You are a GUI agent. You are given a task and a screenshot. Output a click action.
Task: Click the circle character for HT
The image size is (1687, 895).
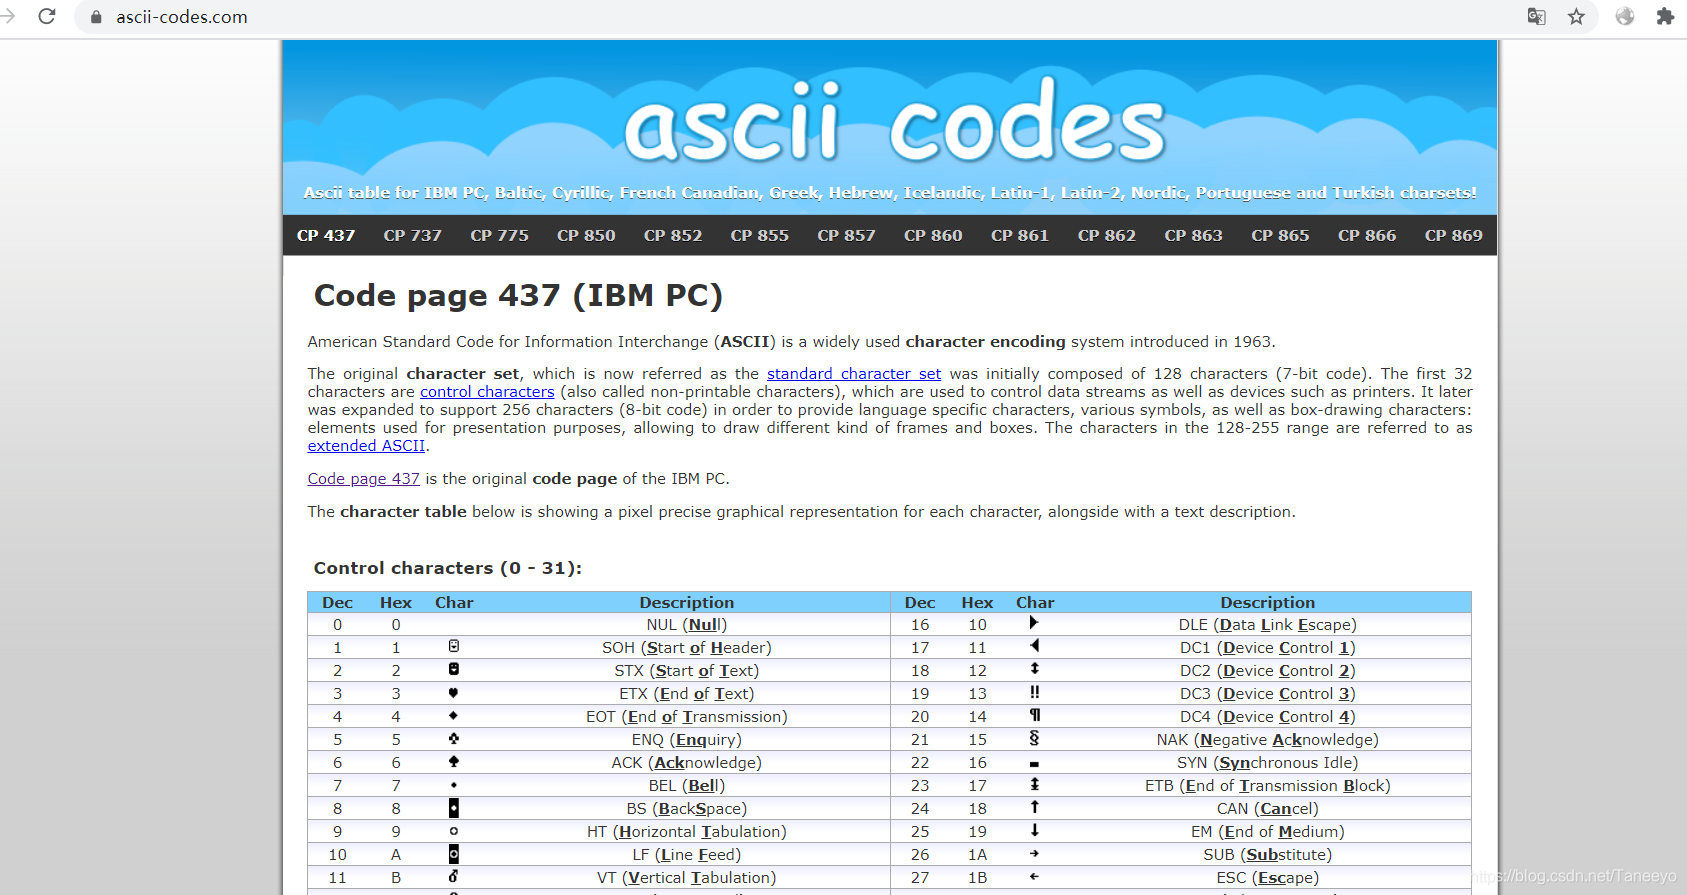[454, 831]
